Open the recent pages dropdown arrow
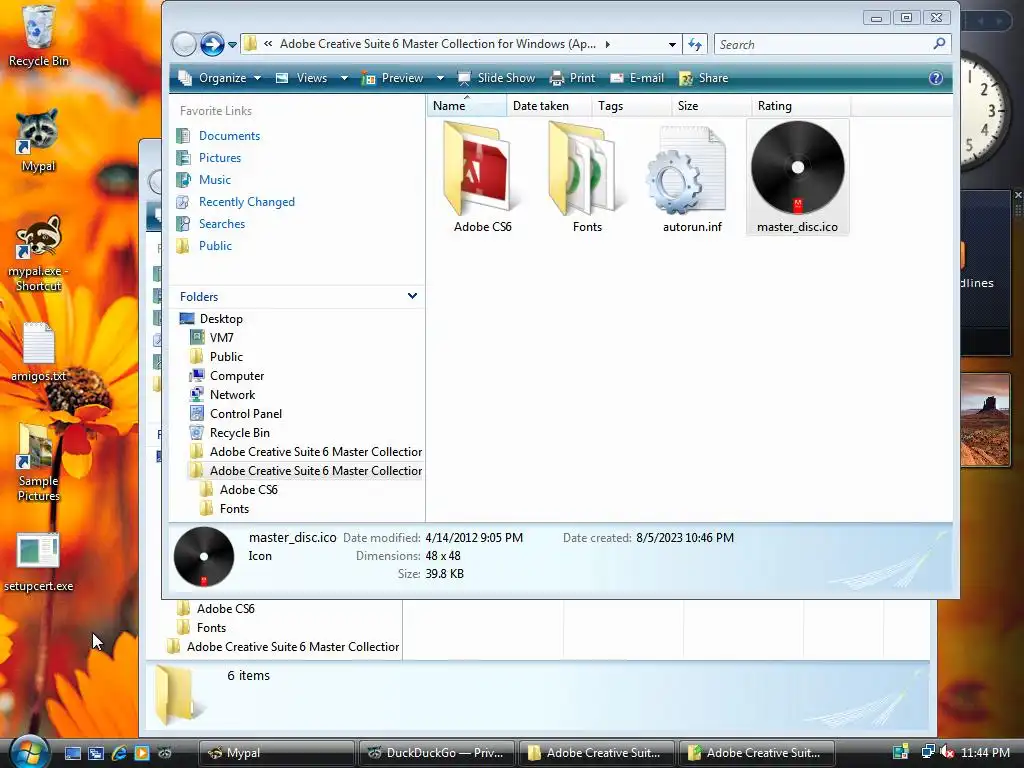The width and height of the screenshot is (1024, 768). click(x=232, y=45)
